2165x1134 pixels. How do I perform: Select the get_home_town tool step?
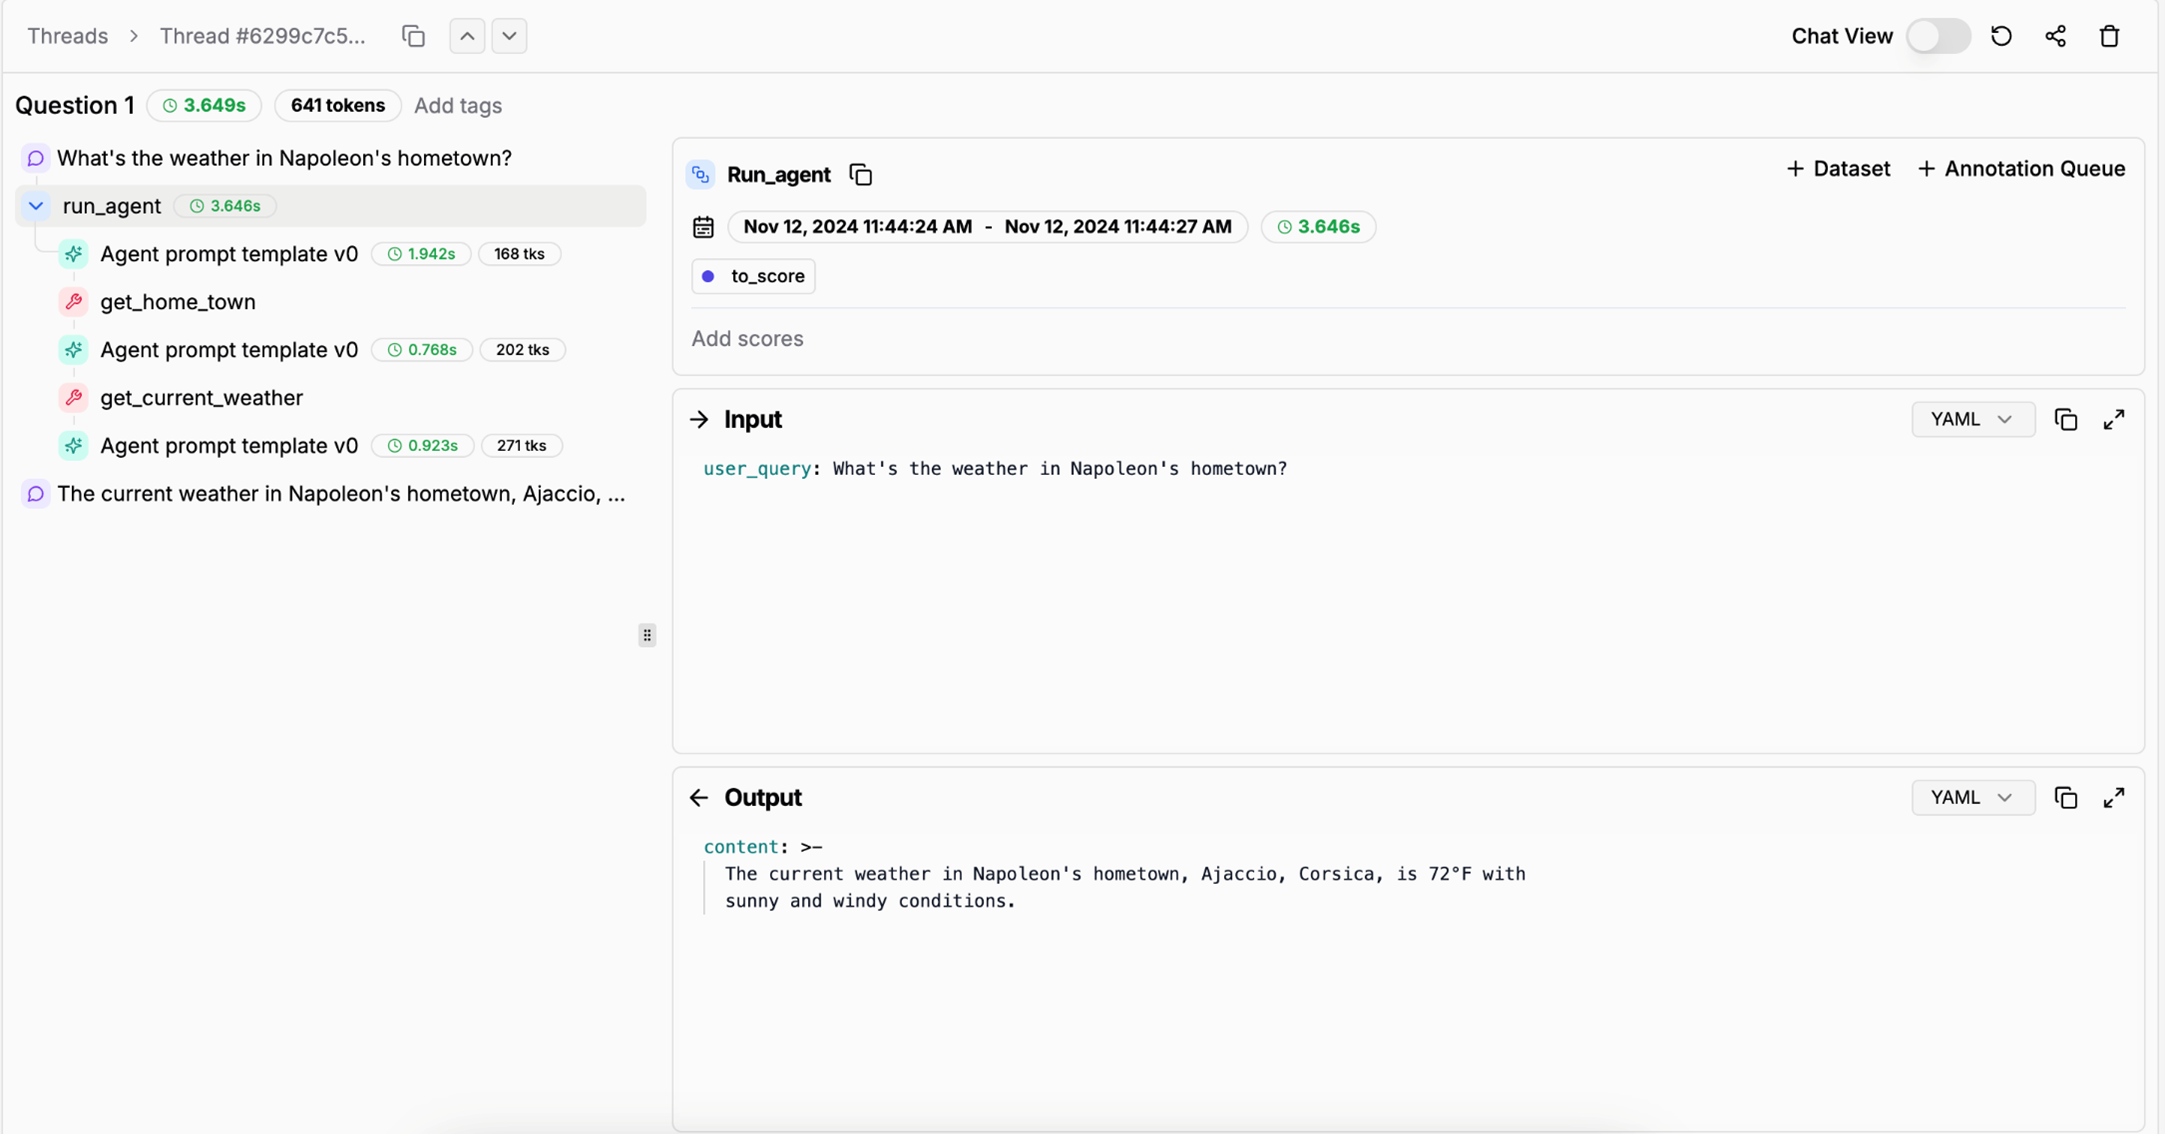pyautogui.click(x=177, y=302)
